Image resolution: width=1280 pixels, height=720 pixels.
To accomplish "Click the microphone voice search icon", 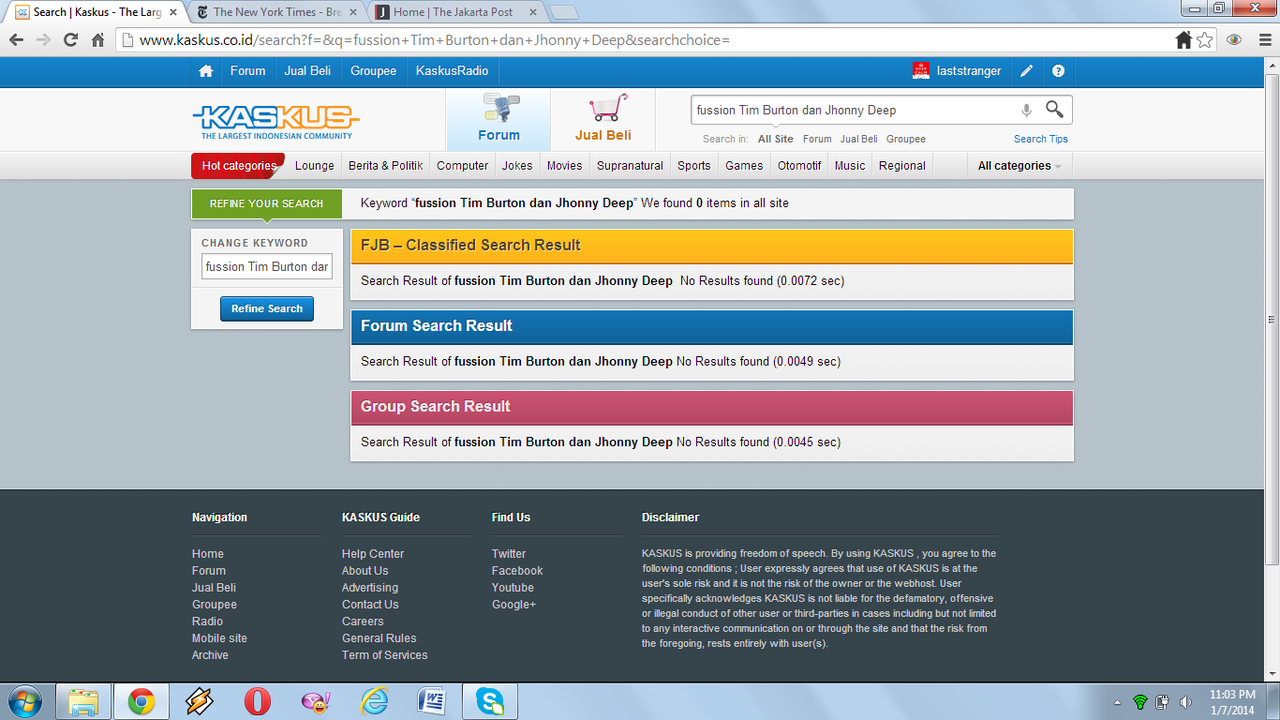I will coord(1026,110).
